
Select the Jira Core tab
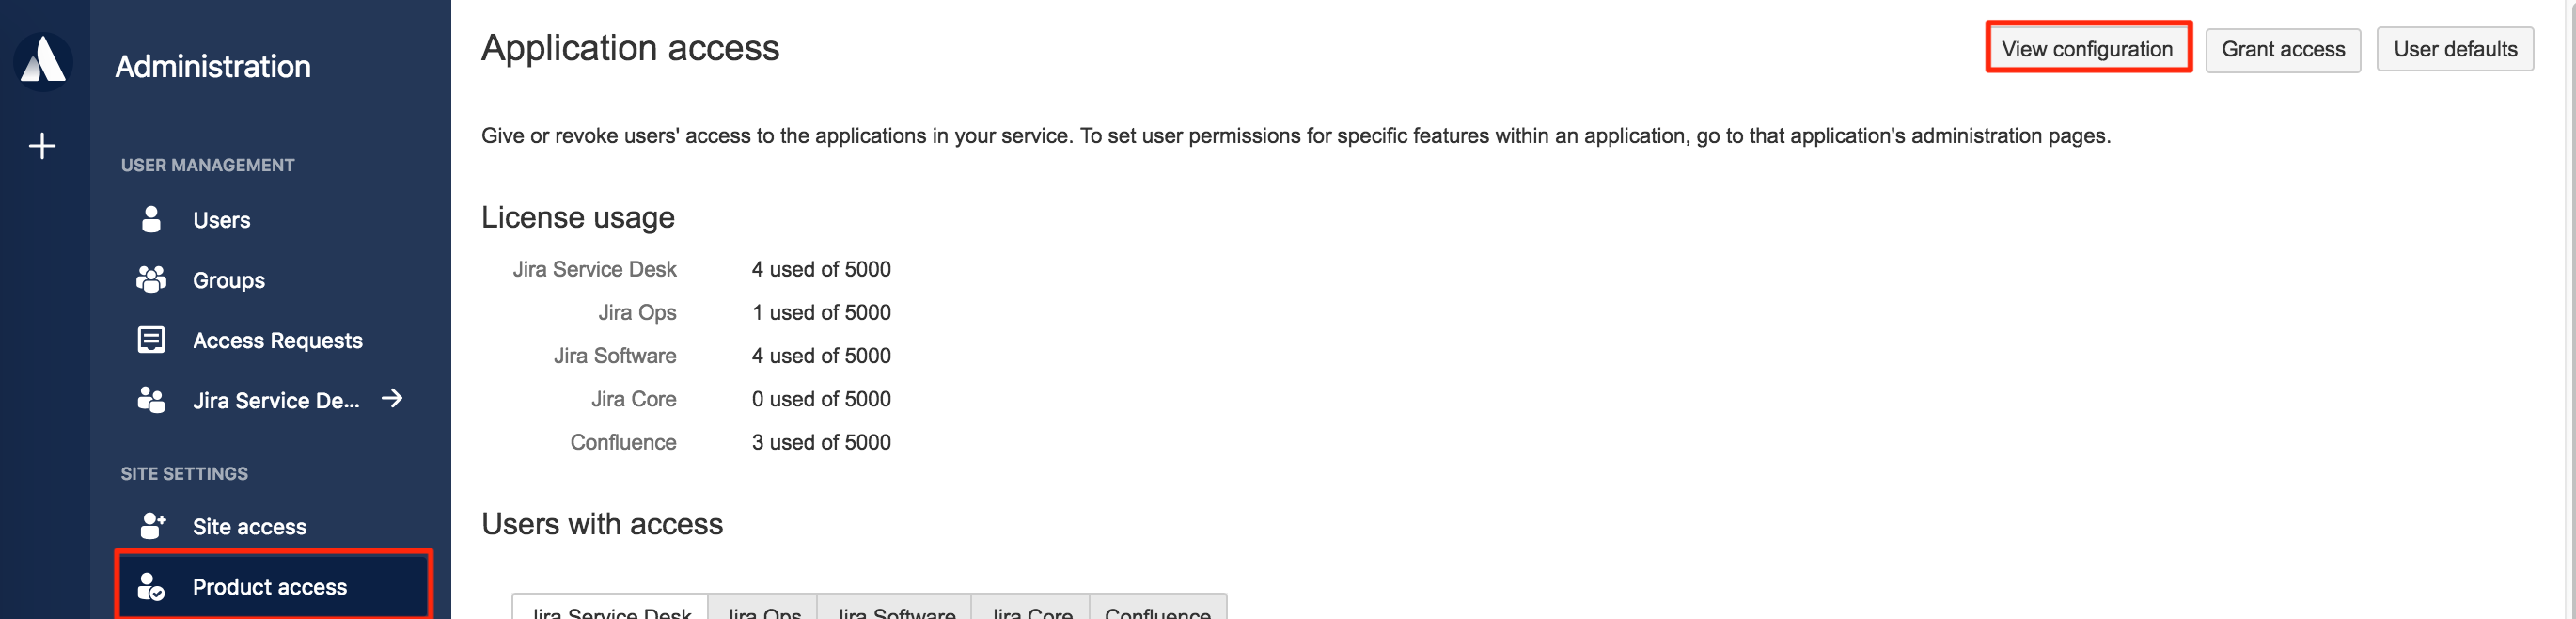[x=1030, y=612]
